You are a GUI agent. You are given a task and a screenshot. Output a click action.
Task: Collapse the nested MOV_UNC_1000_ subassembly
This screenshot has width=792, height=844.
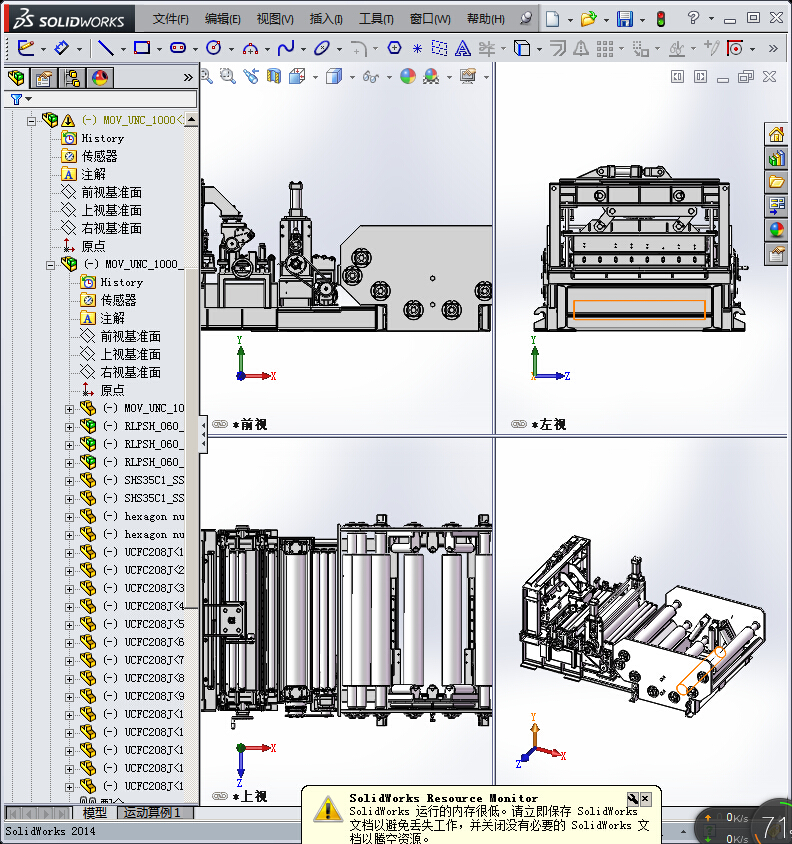51,265
